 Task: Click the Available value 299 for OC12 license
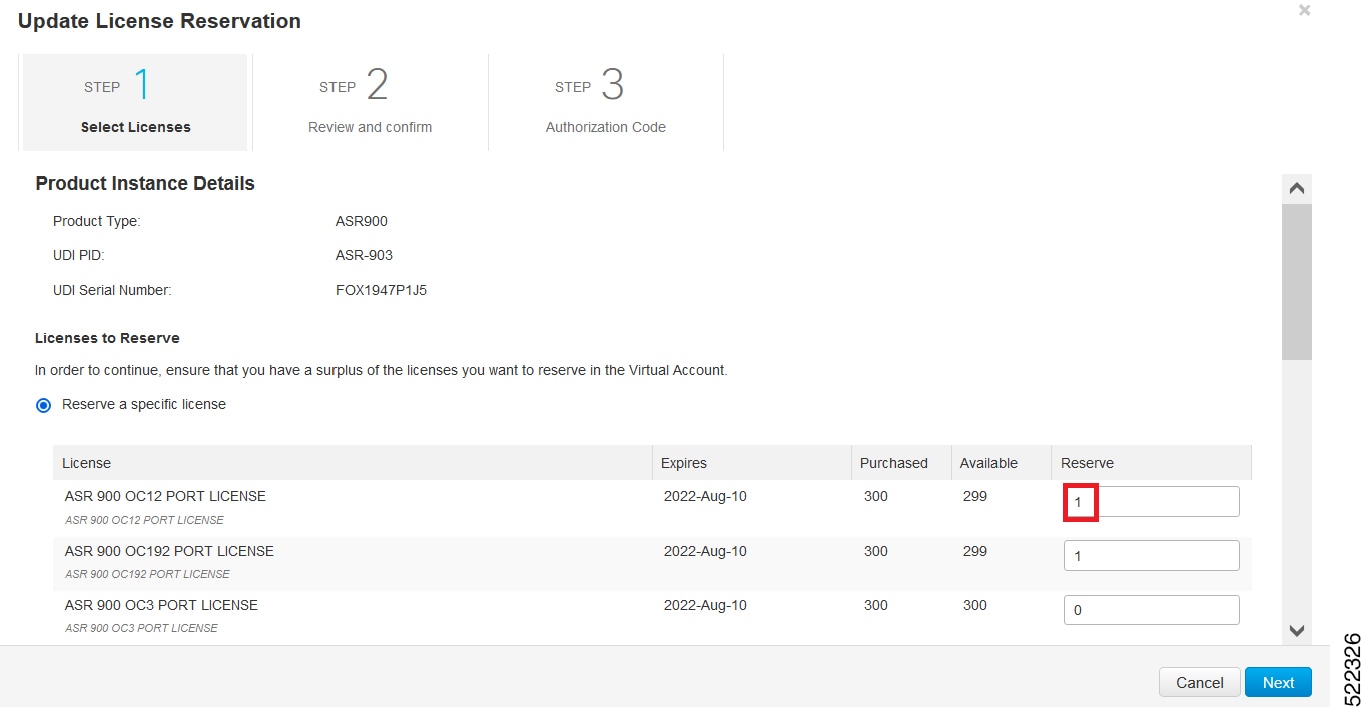tap(975, 496)
